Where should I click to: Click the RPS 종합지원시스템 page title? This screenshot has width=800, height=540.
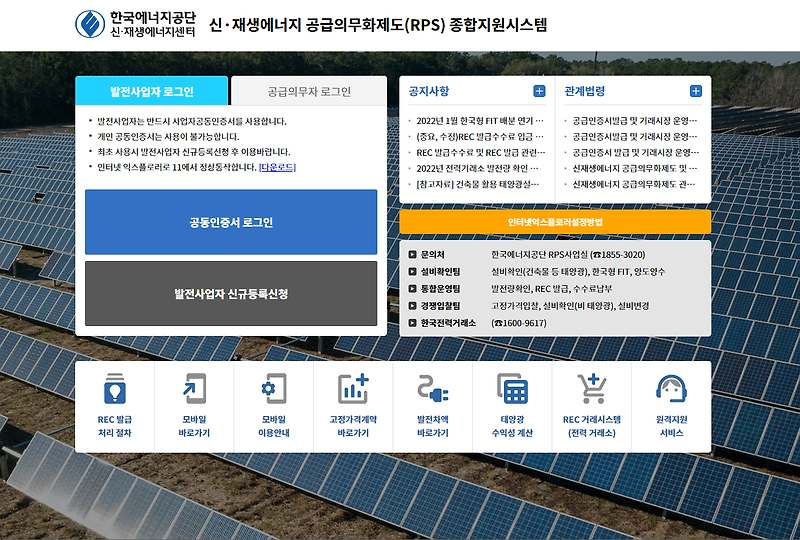pyautogui.click(x=378, y=24)
